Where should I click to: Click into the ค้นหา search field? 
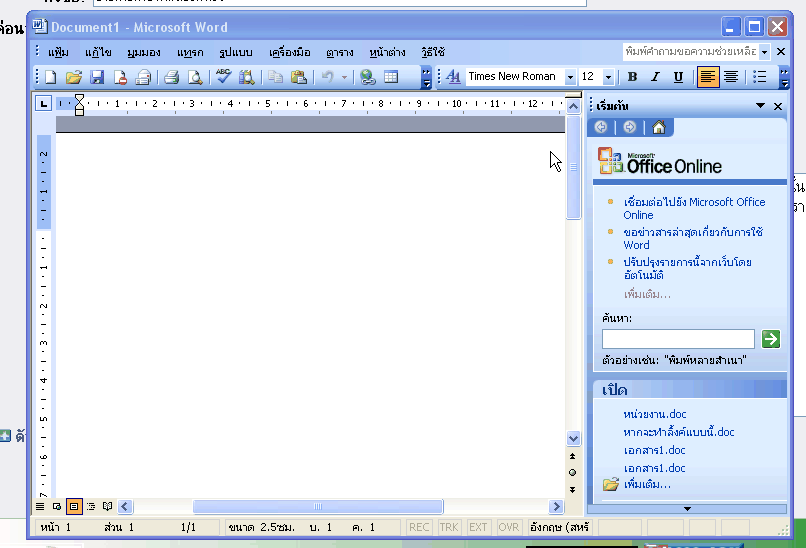tap(678, 339)
